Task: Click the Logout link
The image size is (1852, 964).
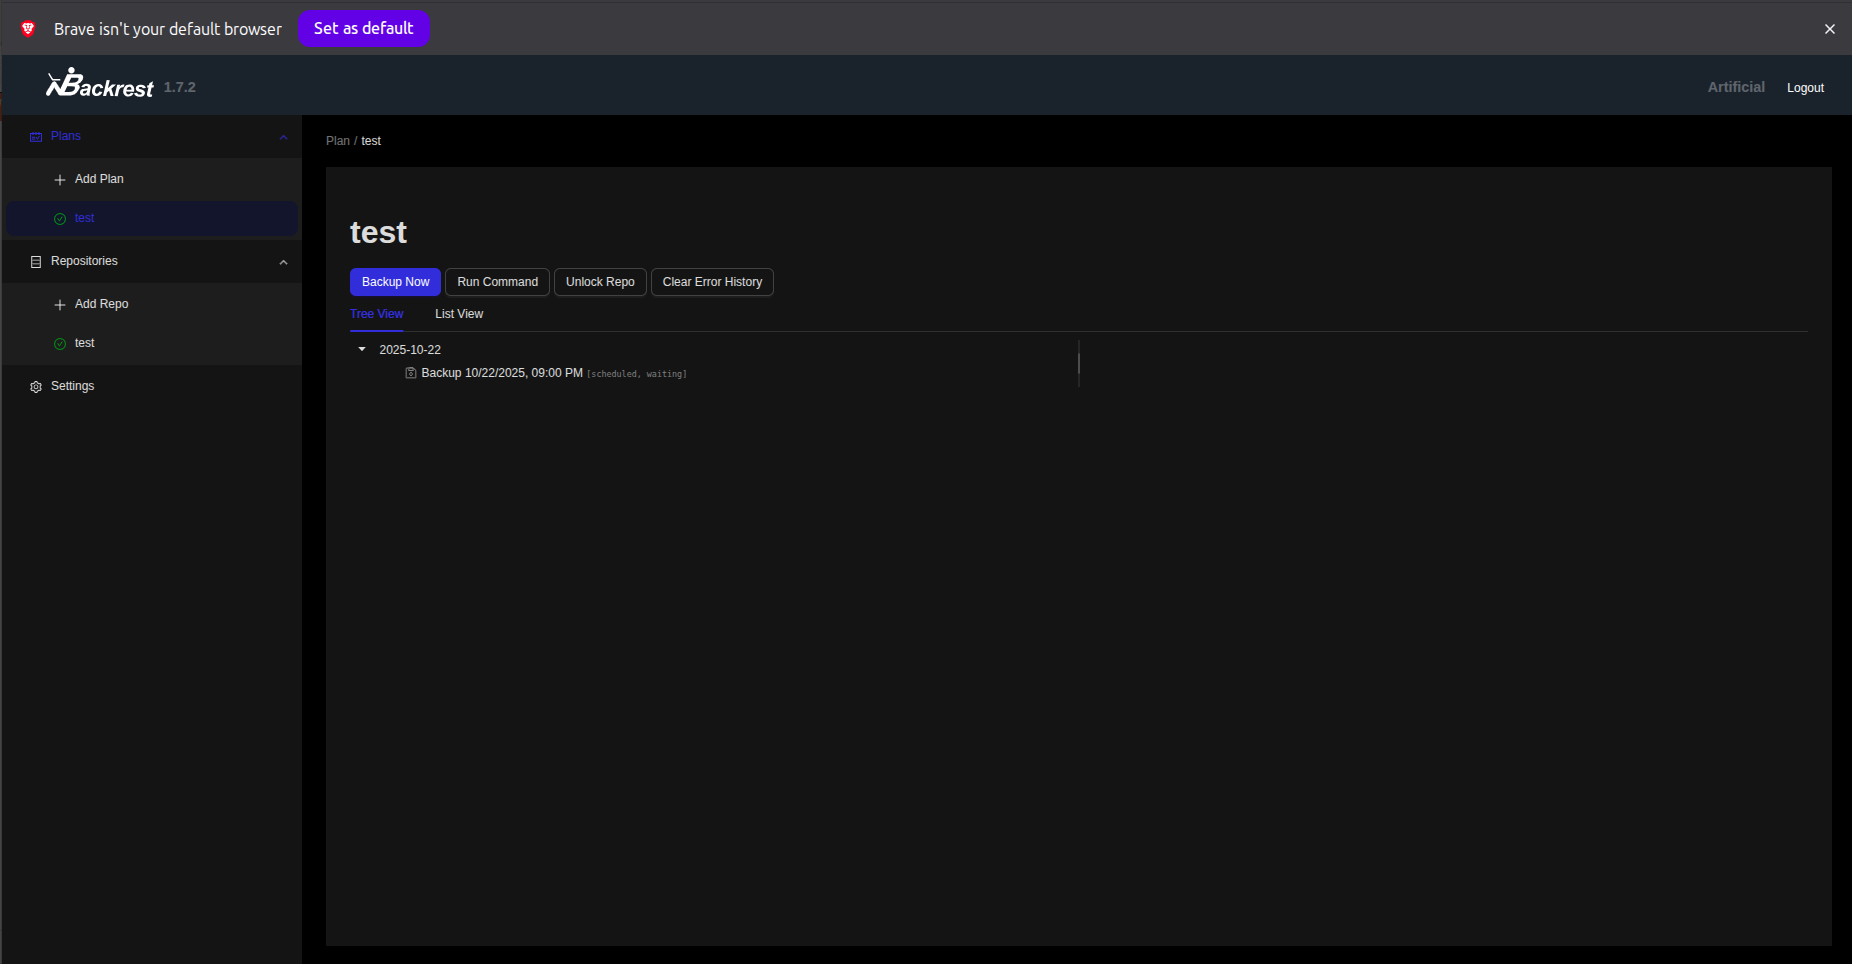Action: coord(1805,88)
